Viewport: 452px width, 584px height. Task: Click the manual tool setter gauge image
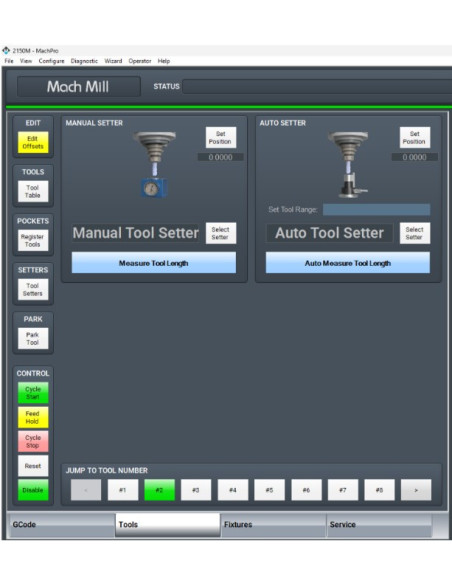(154, 164)
